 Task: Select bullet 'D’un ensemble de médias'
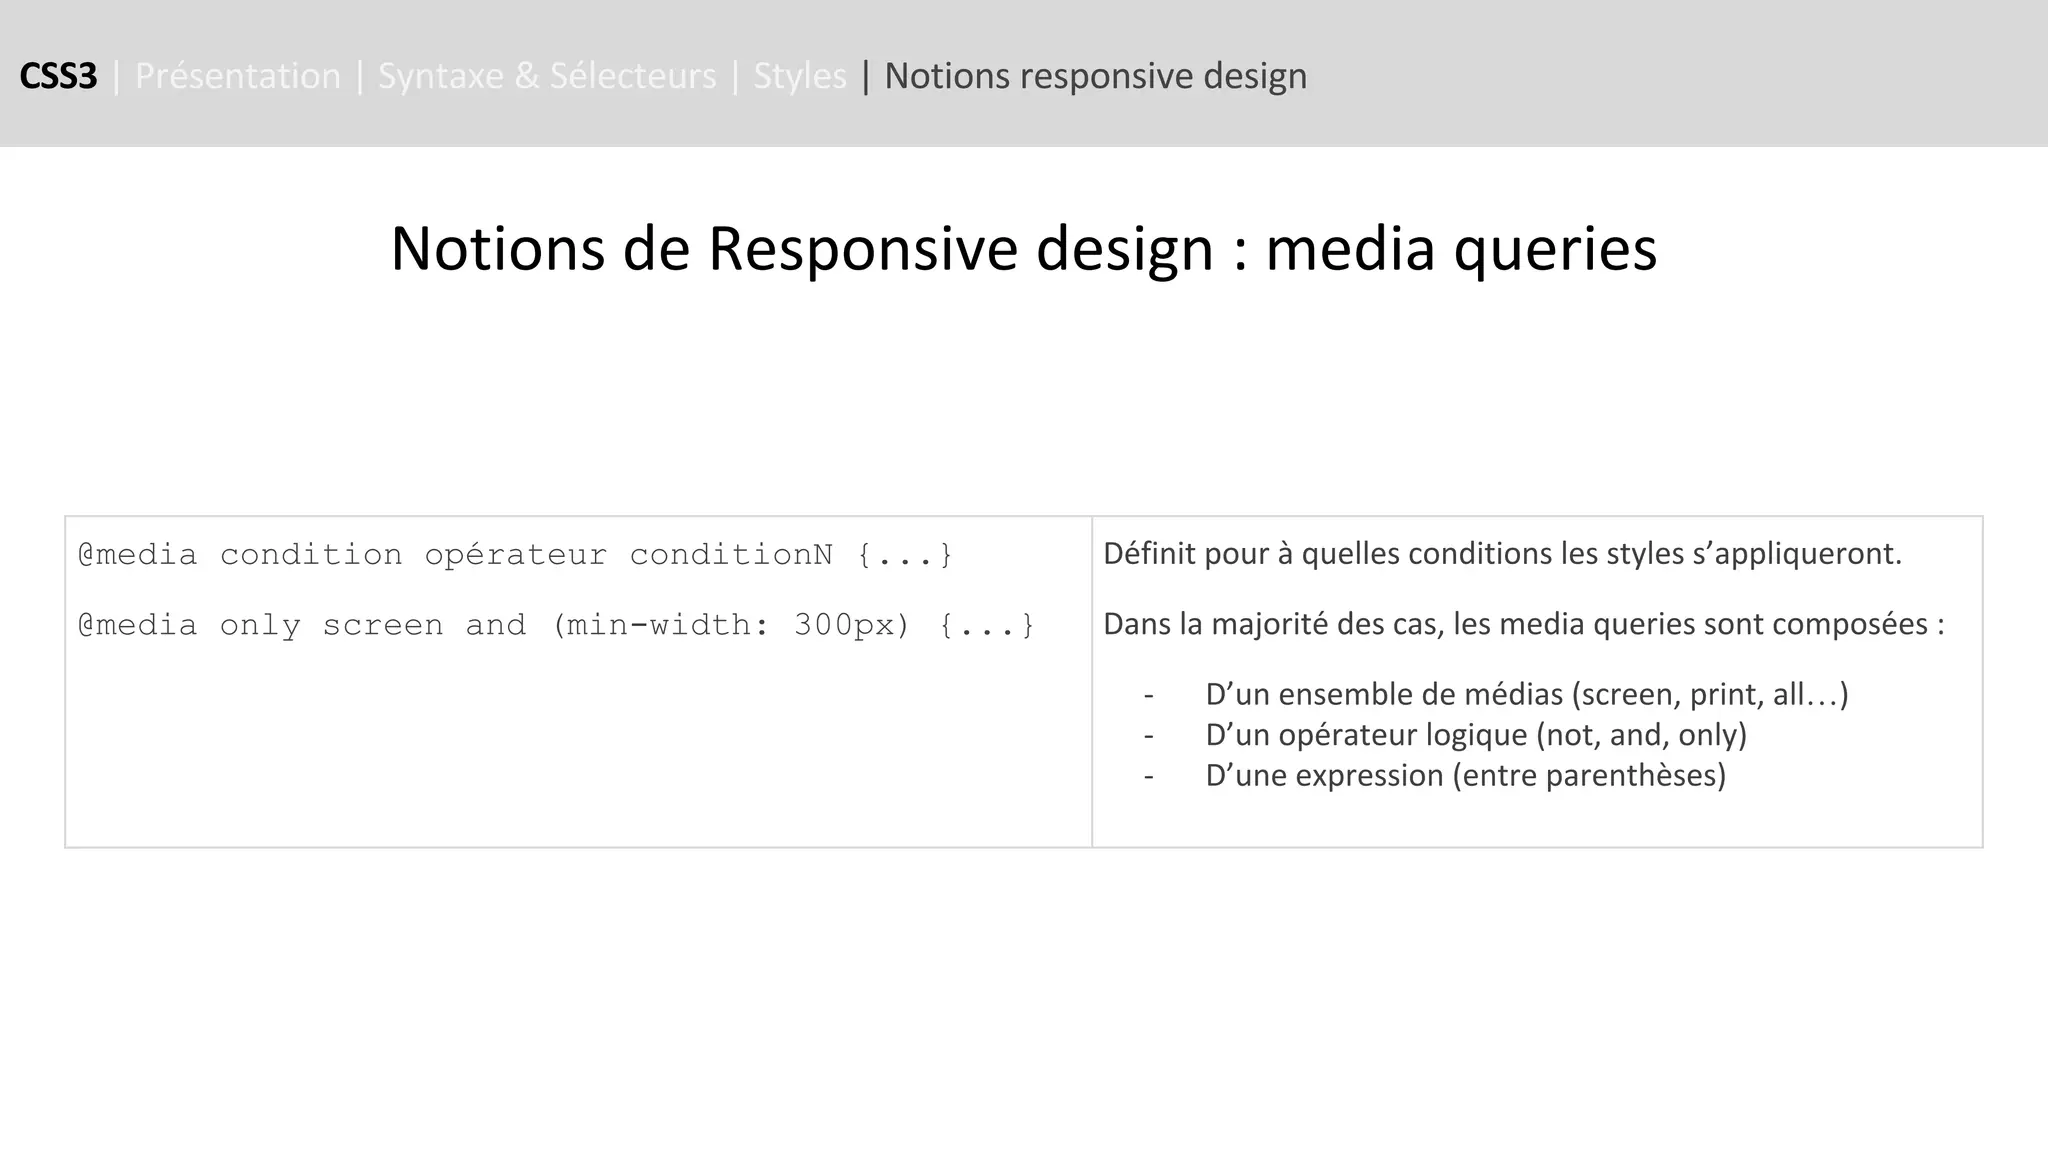point(1527,694)
